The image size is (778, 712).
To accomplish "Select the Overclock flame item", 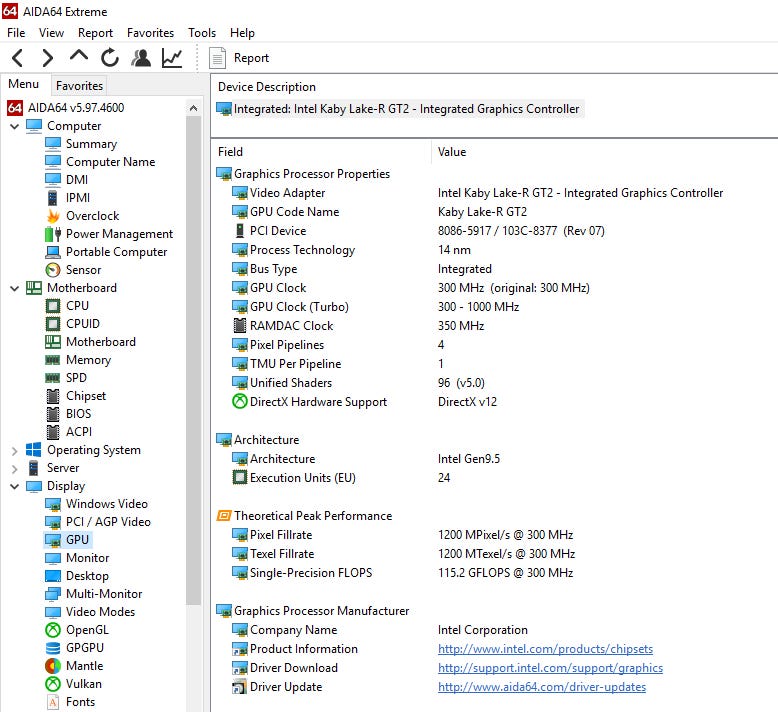I will pos(91,216).
